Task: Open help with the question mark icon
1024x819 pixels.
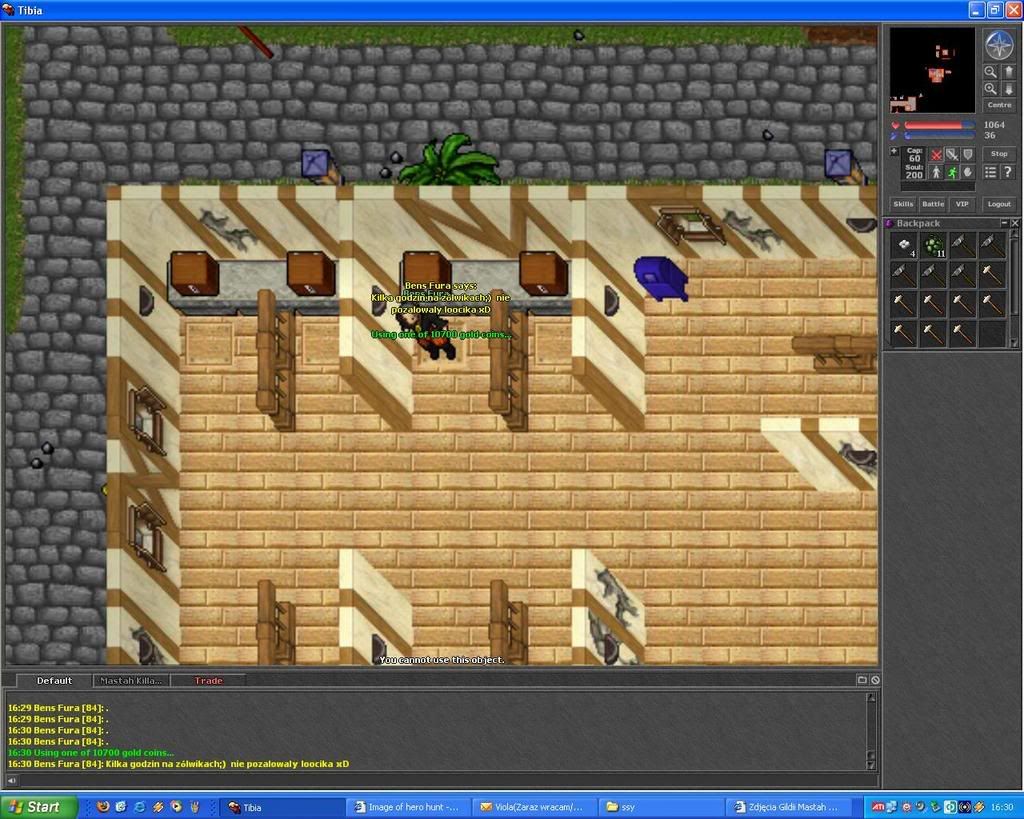Action: (1008, 172)
